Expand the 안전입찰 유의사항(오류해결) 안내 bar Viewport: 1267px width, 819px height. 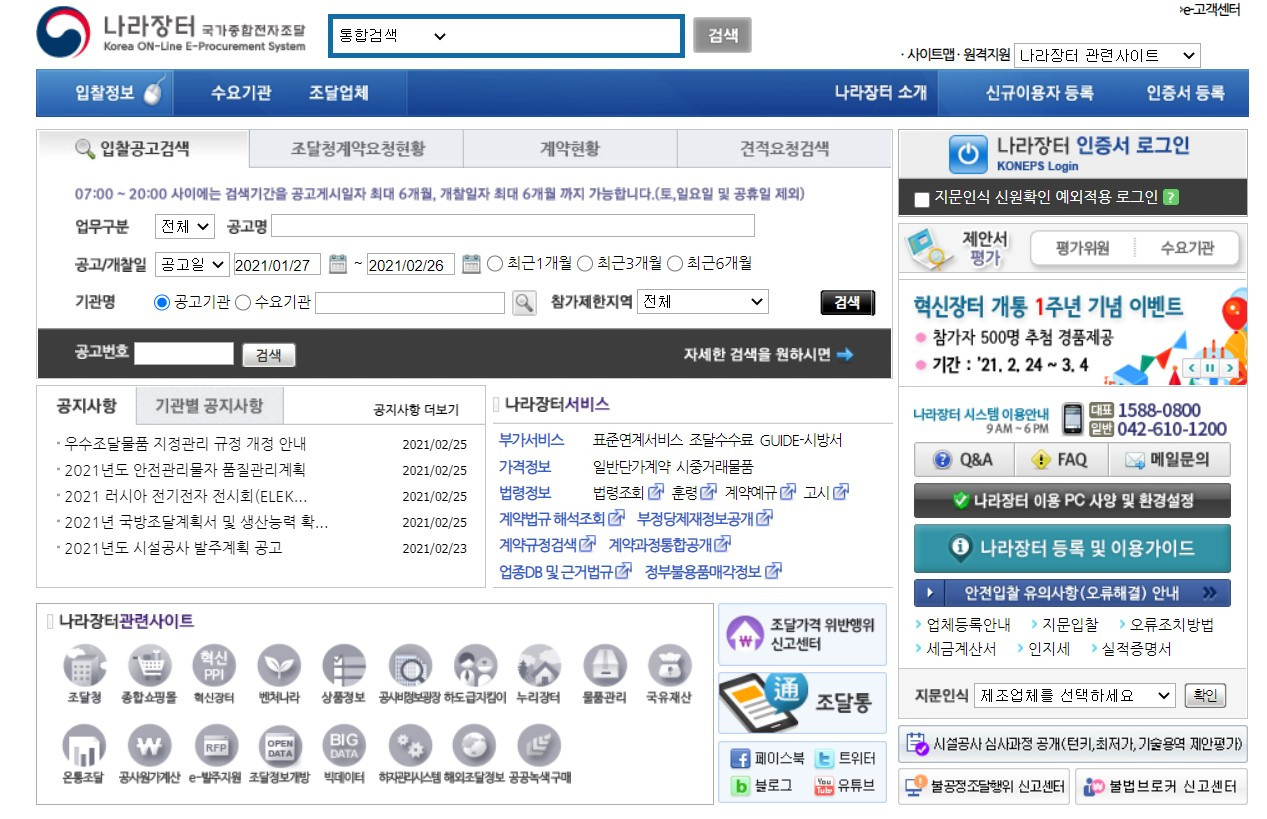[x=1072, y=593]
